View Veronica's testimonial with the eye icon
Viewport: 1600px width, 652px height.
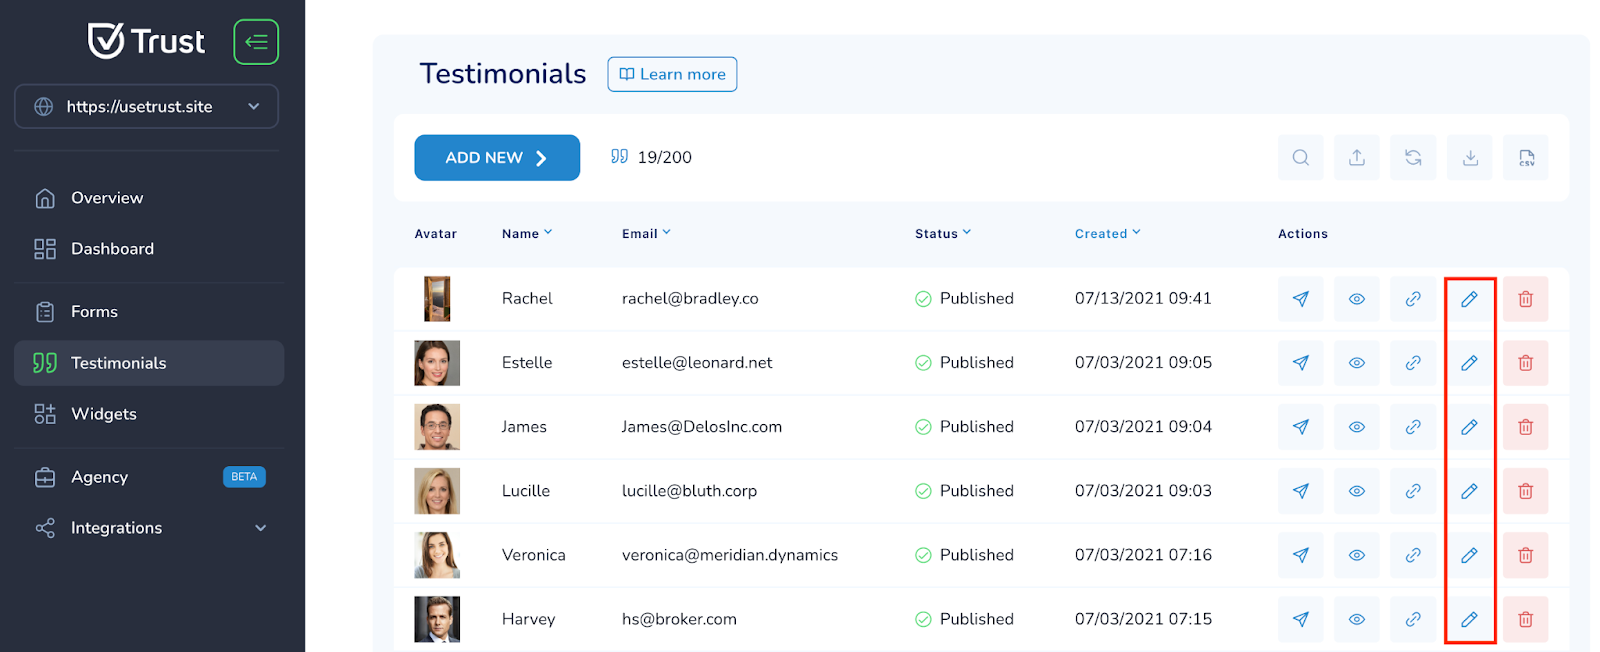(x=1357, y=555)
